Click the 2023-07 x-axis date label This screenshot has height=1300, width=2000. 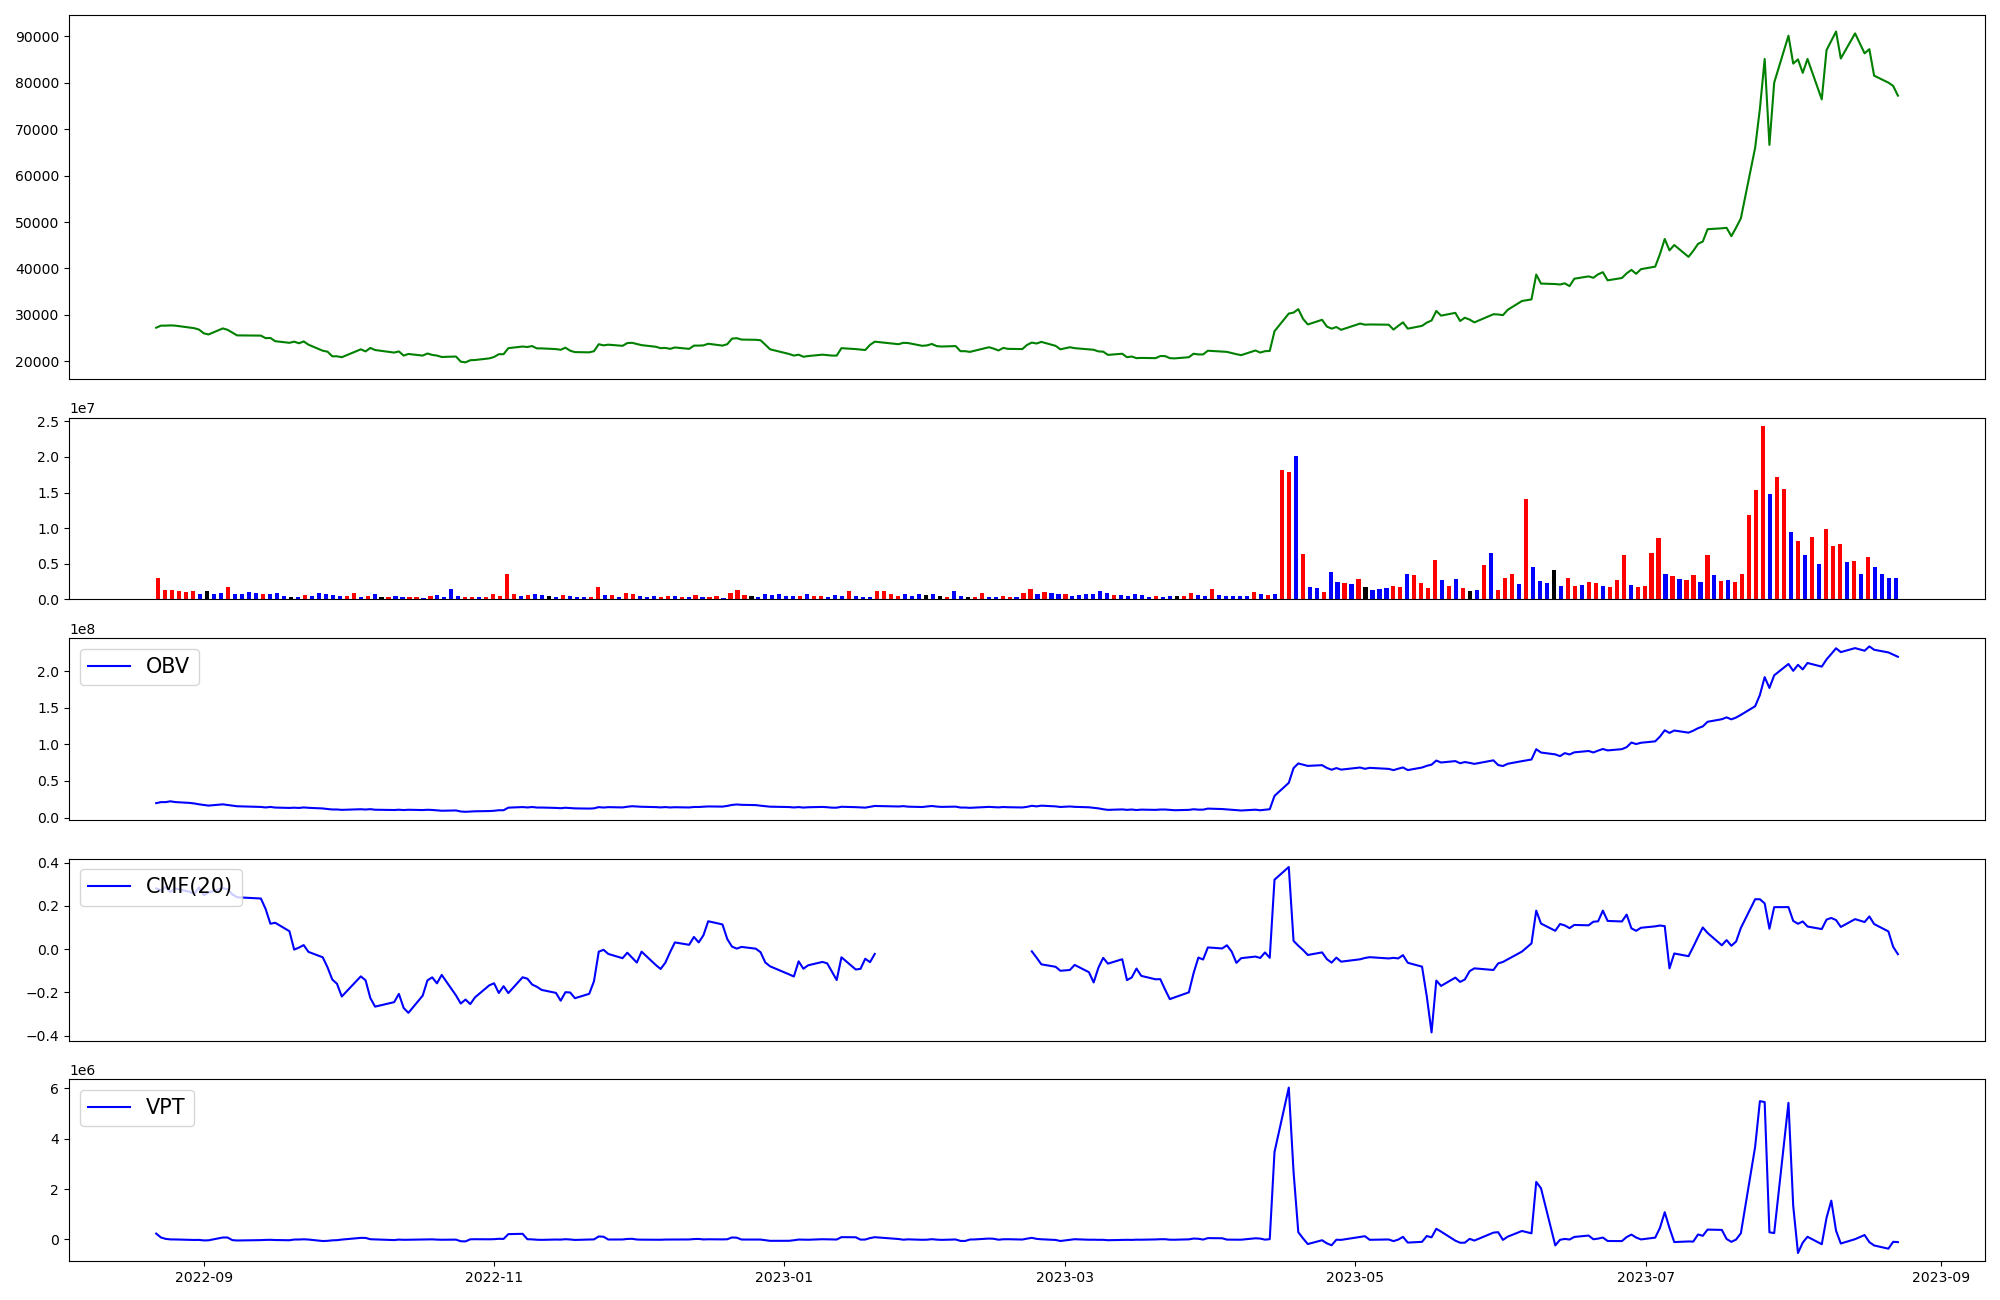pos(1646,1277)
